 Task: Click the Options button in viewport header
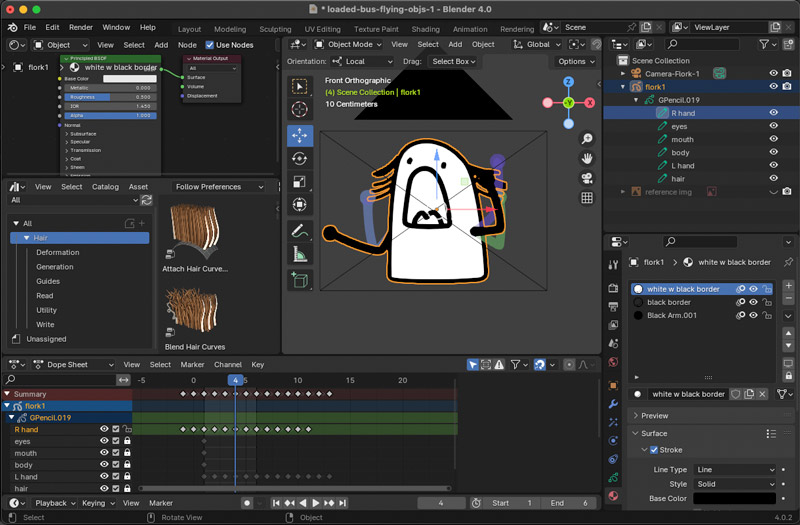[574, 62]
